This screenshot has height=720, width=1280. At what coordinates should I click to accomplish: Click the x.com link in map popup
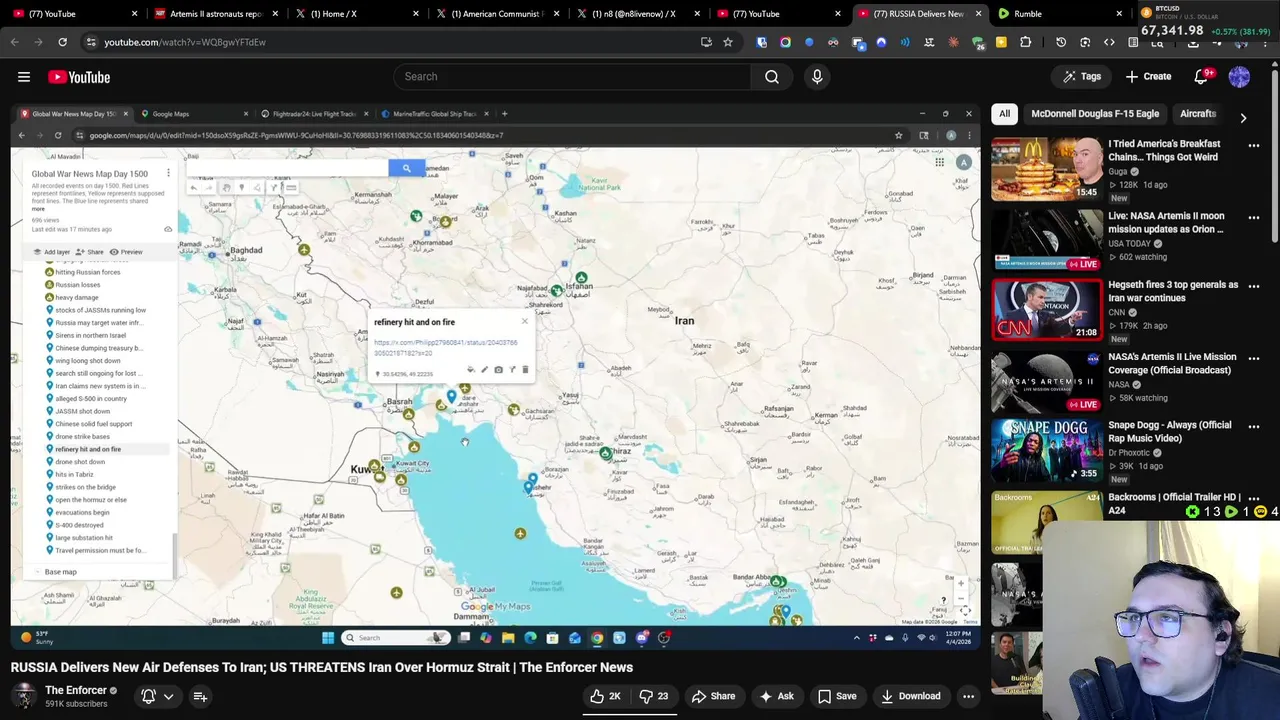pos(445,348)
